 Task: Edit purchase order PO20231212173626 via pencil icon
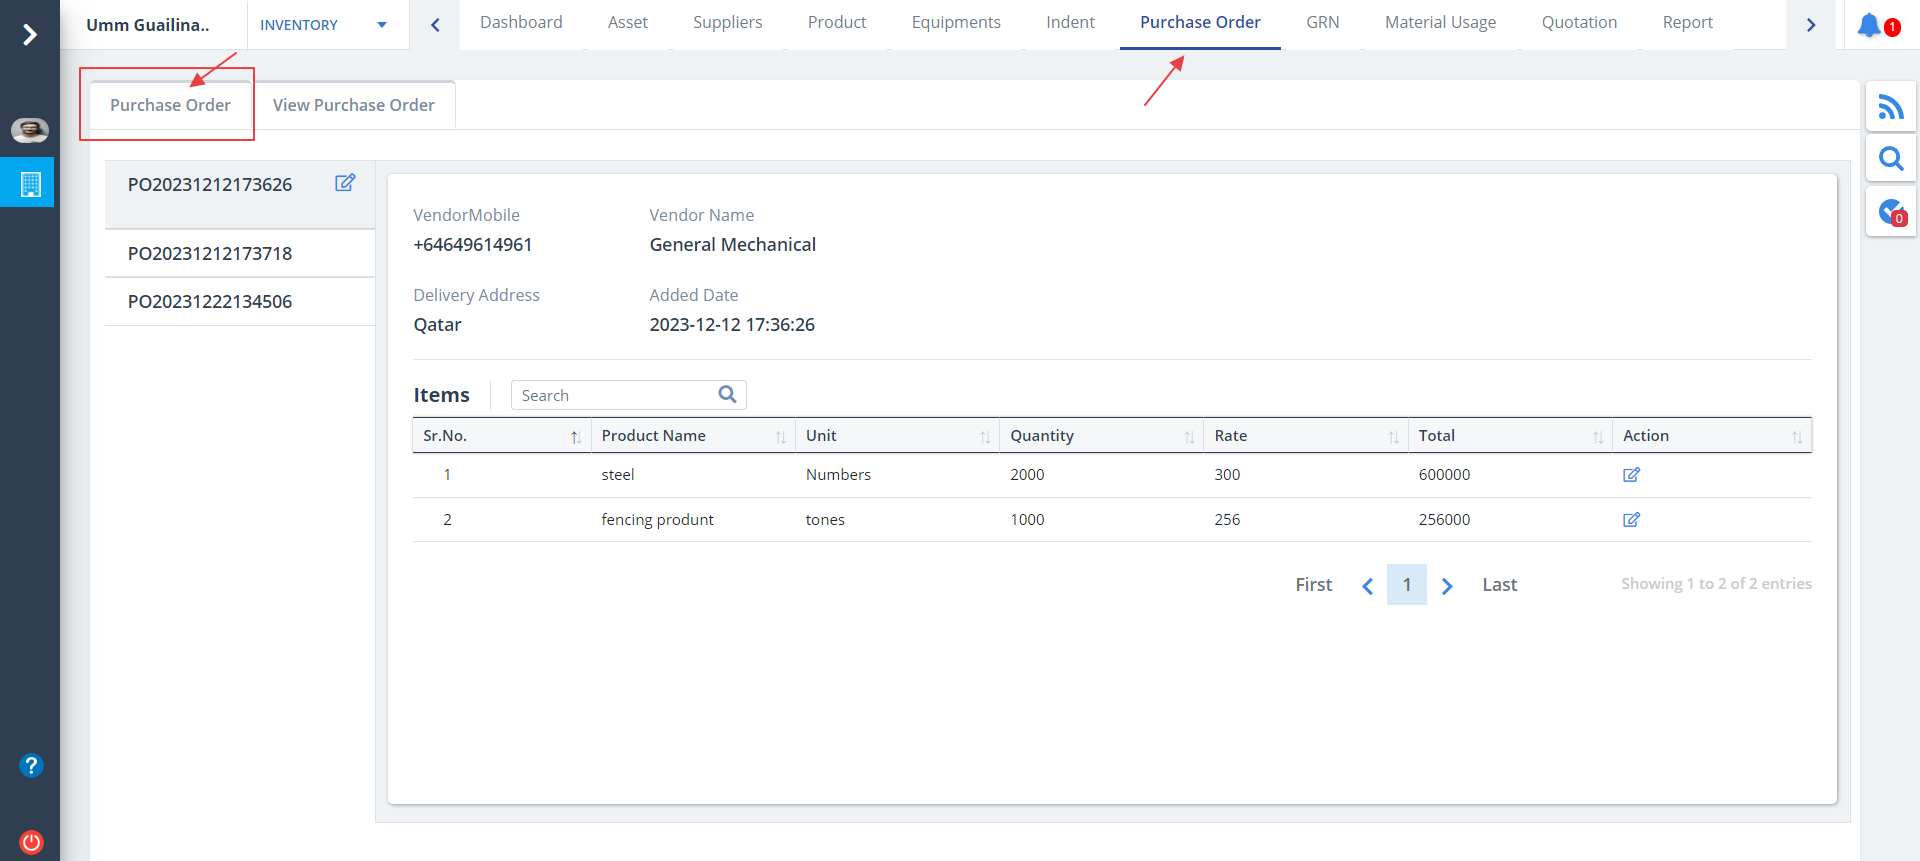[x=345, y=183]
